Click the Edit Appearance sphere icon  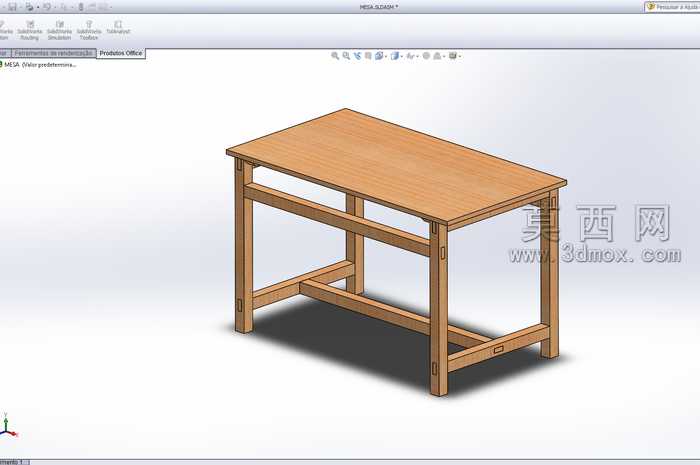(x=426, y=56)
